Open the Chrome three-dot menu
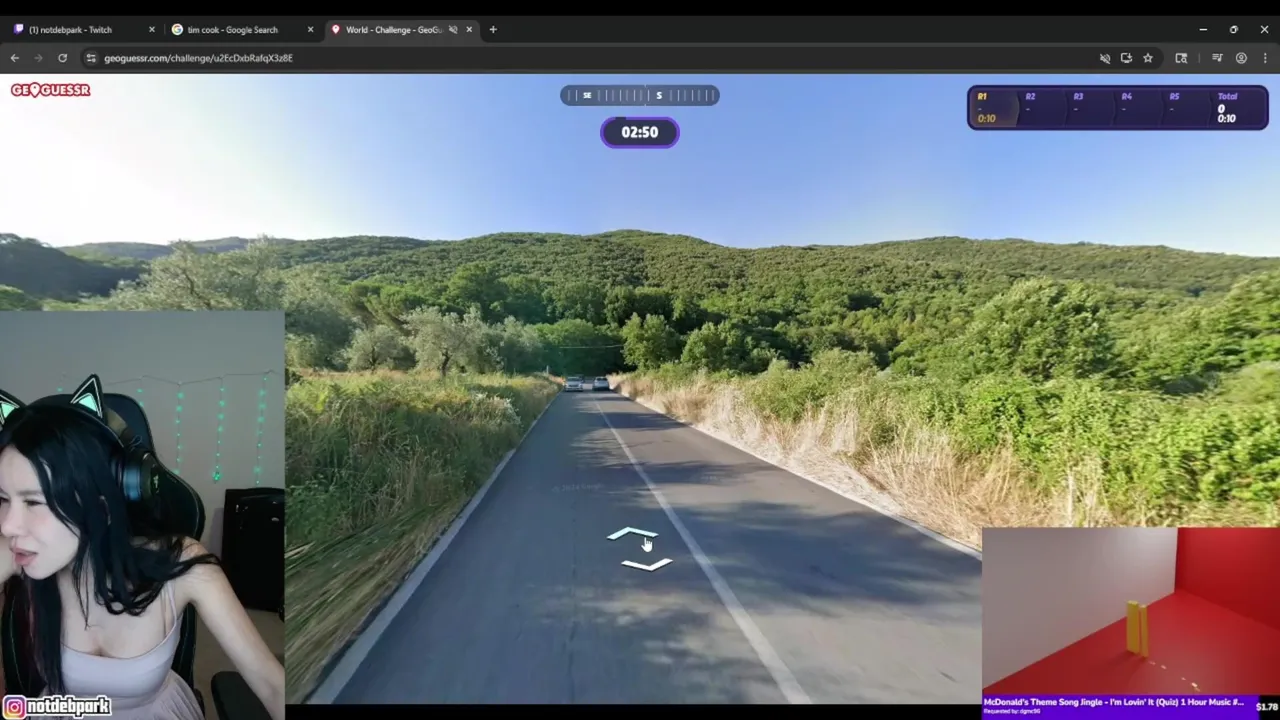 (x=1265, y=58)
